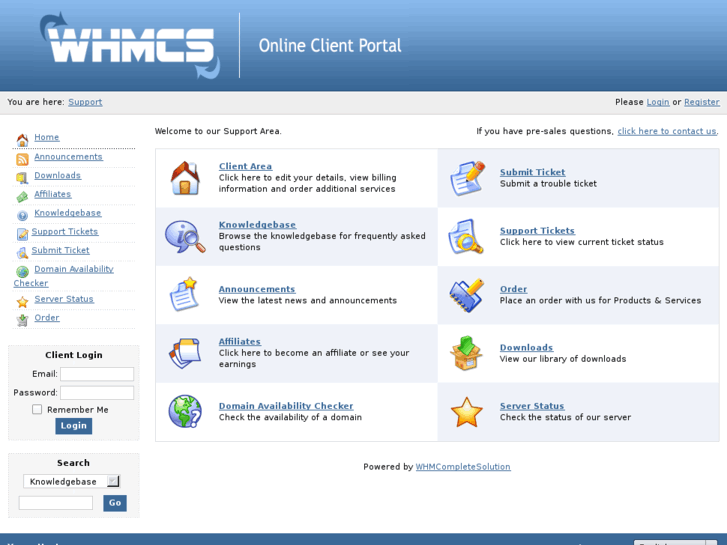Click the WHMCS logo in header
Screen dimensions: 727x545
click(x=130, y=45)
